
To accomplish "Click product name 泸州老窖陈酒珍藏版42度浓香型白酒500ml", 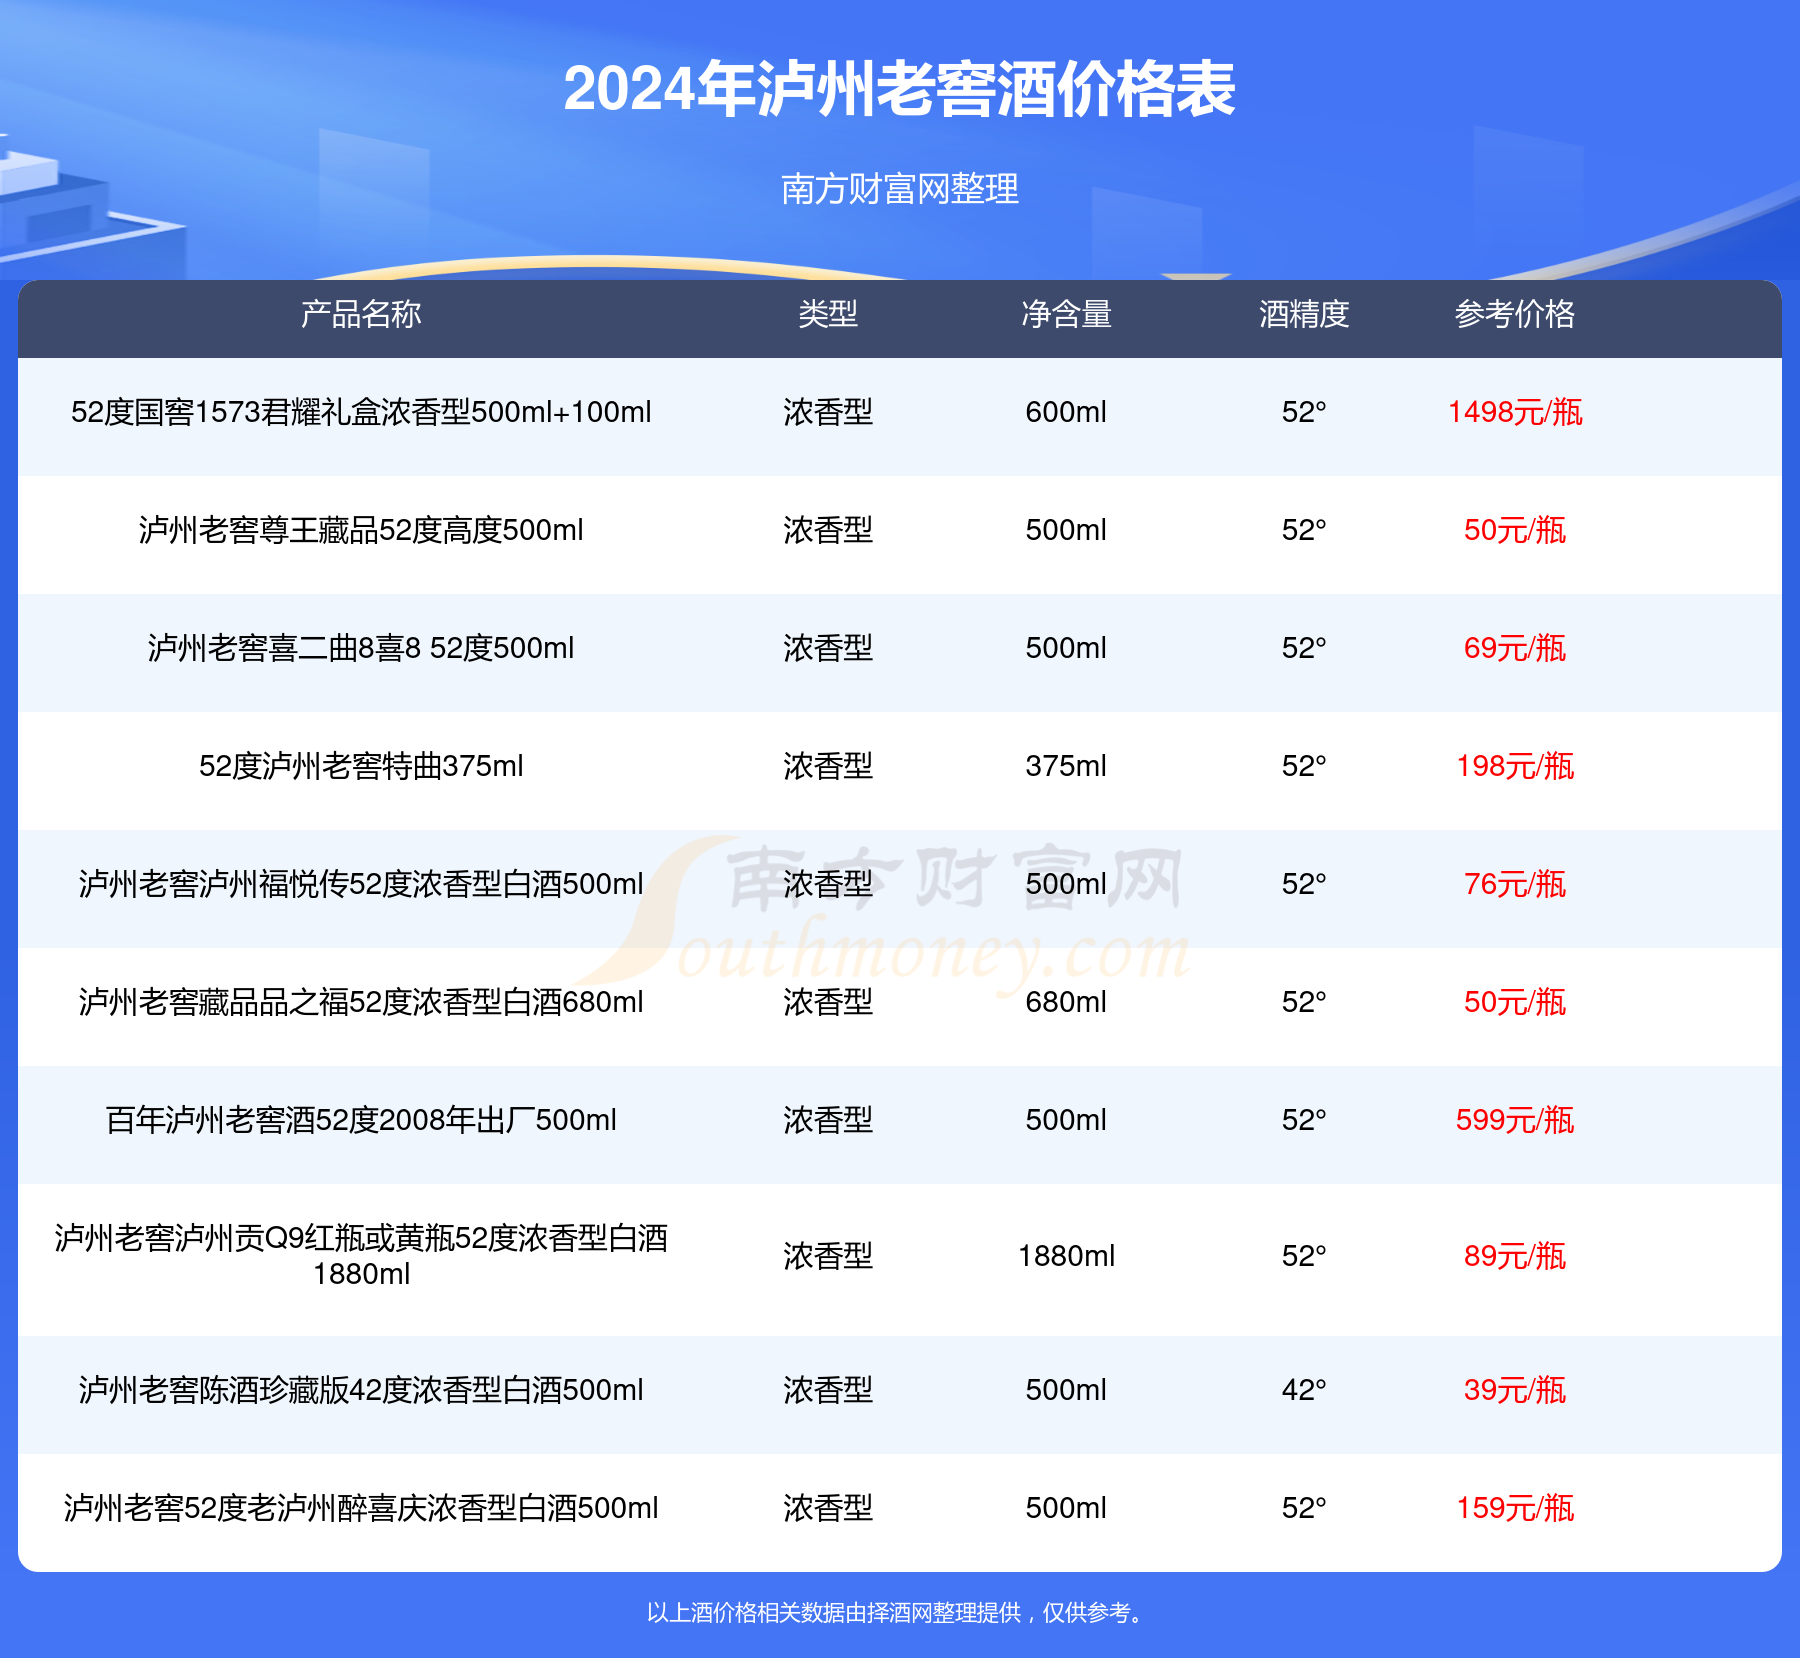I will (361, 1390).
